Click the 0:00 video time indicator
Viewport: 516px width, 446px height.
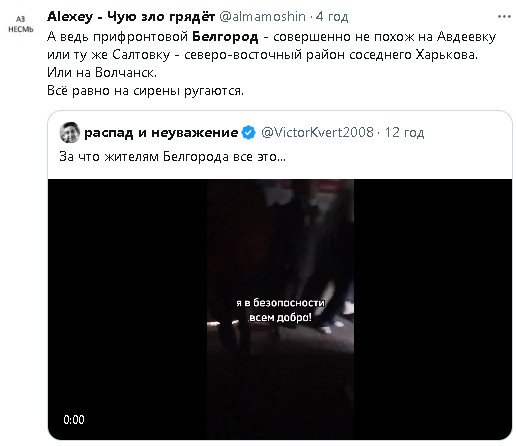tap(74, 419)
